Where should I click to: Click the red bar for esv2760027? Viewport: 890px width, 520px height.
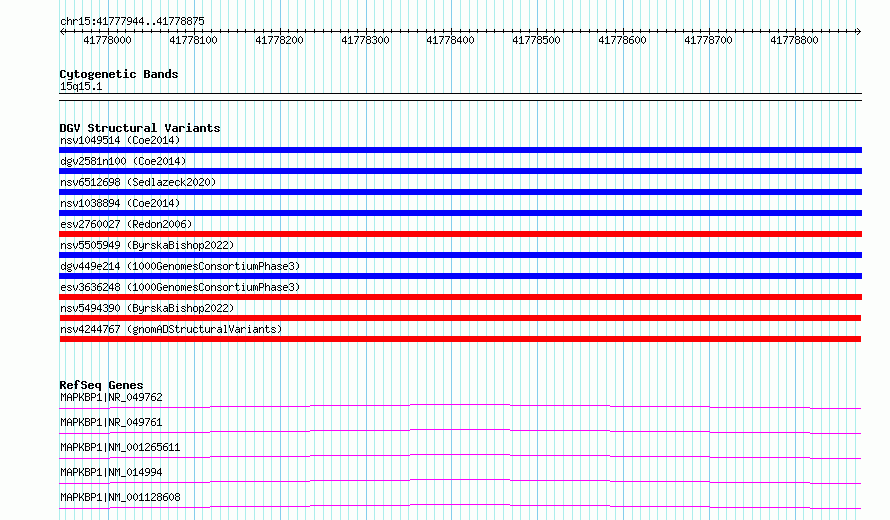coord(460,234)
